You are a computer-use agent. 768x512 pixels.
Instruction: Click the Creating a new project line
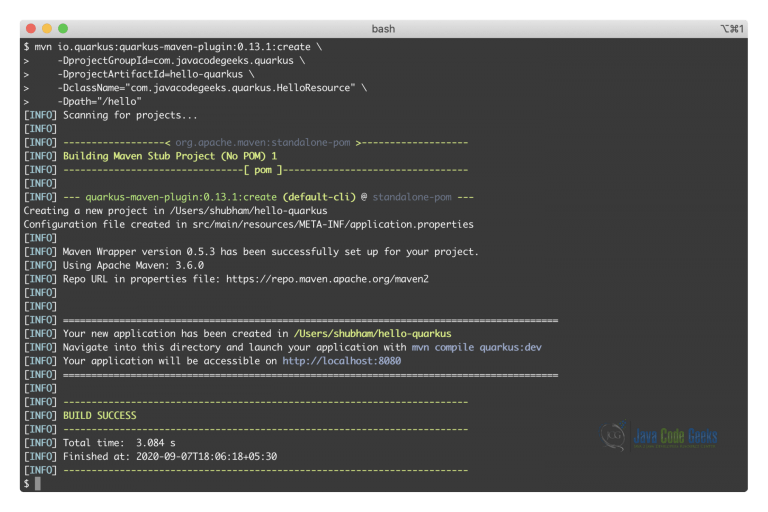(x=175, y=211)
